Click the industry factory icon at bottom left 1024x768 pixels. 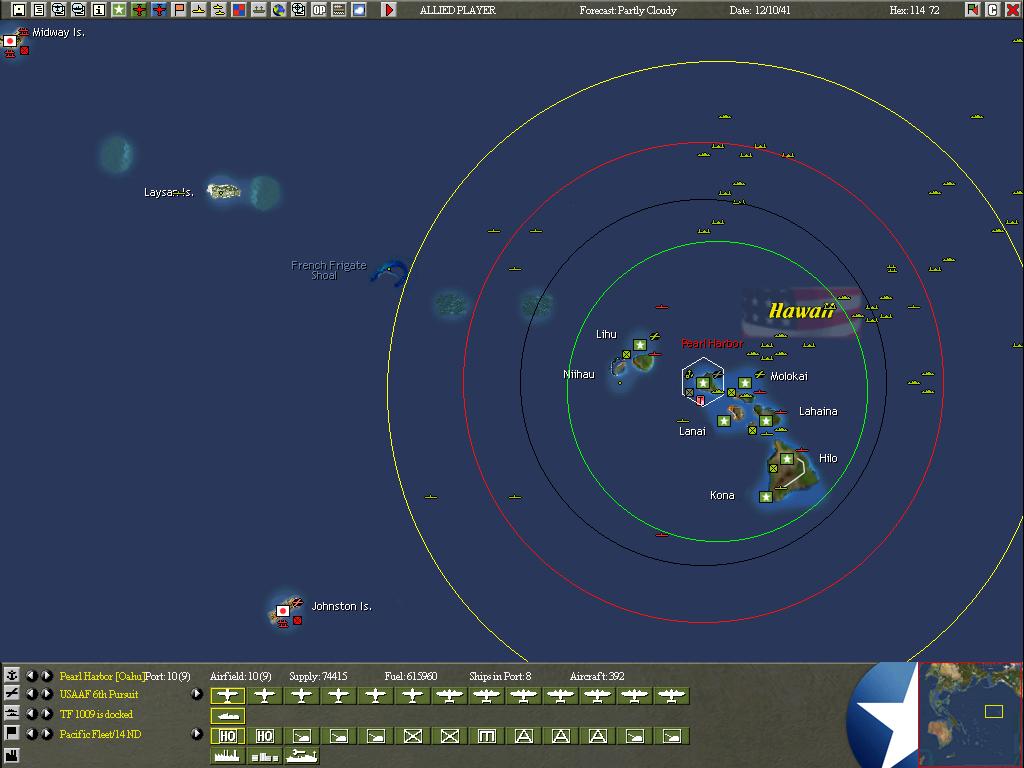point(12,753)
